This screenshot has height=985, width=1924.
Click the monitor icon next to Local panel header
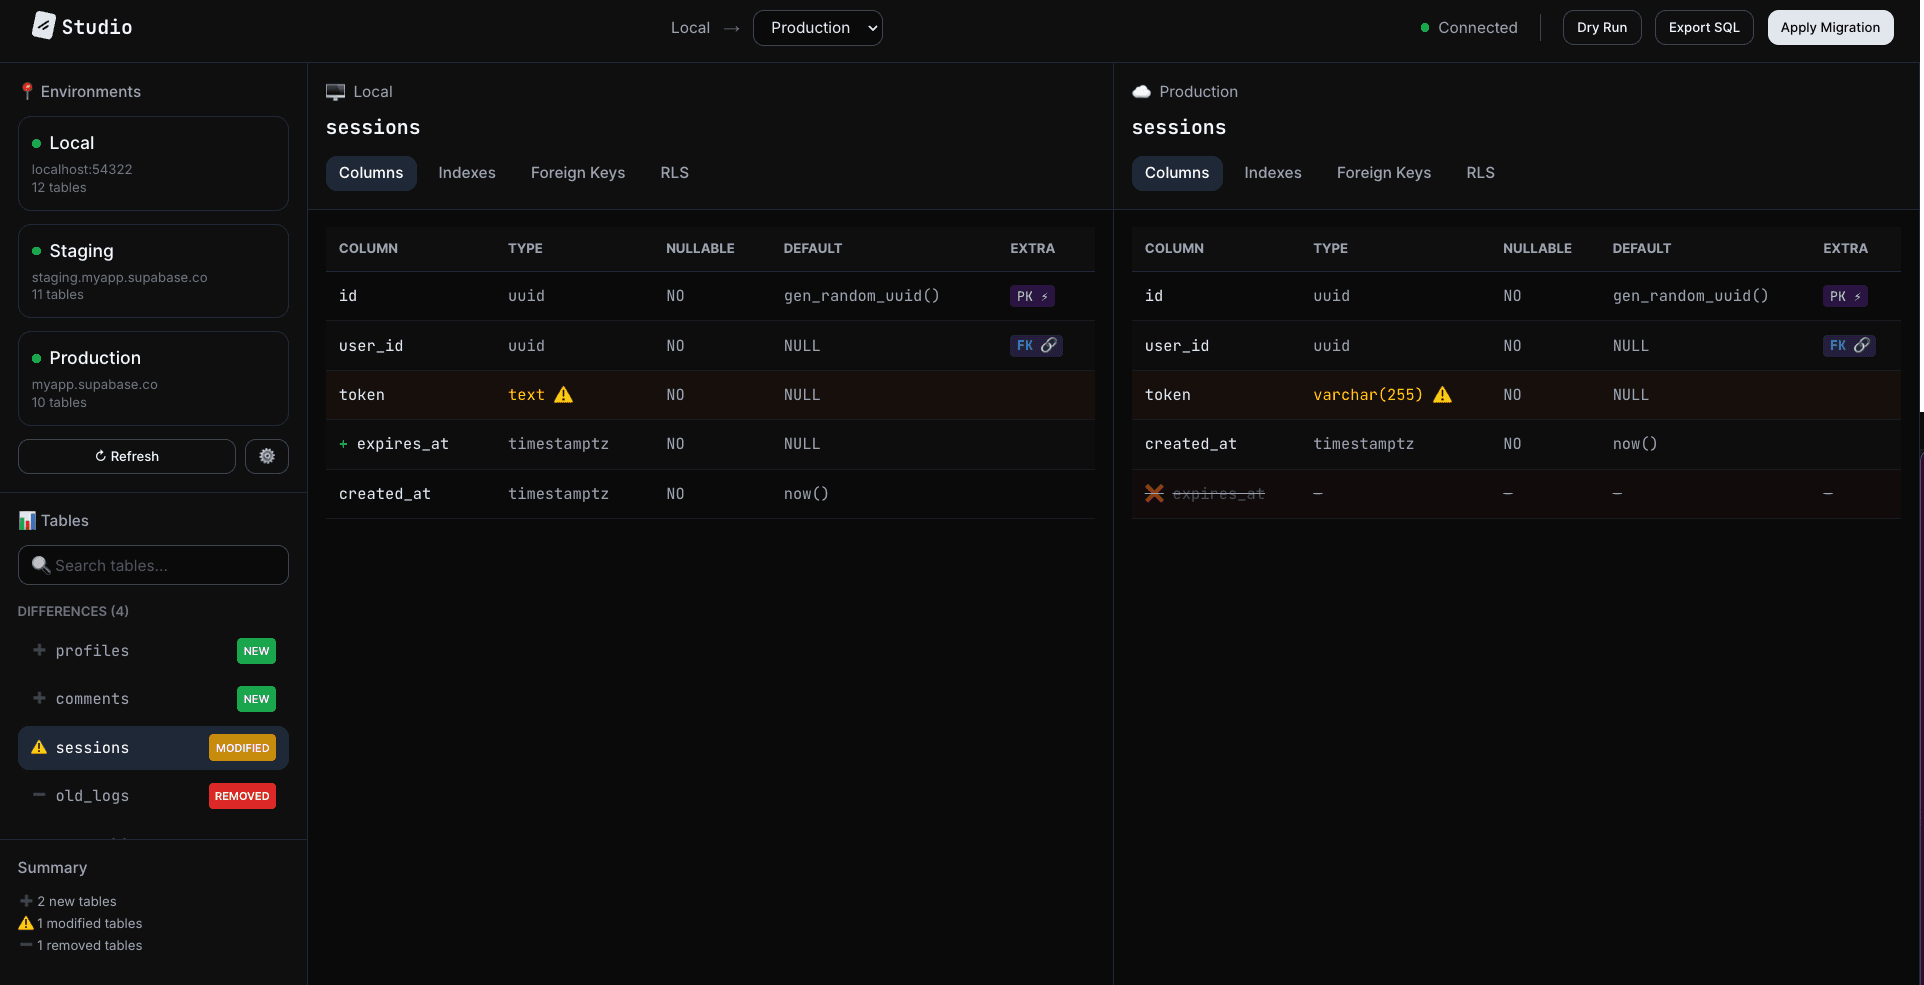click(x=335, y=91)
